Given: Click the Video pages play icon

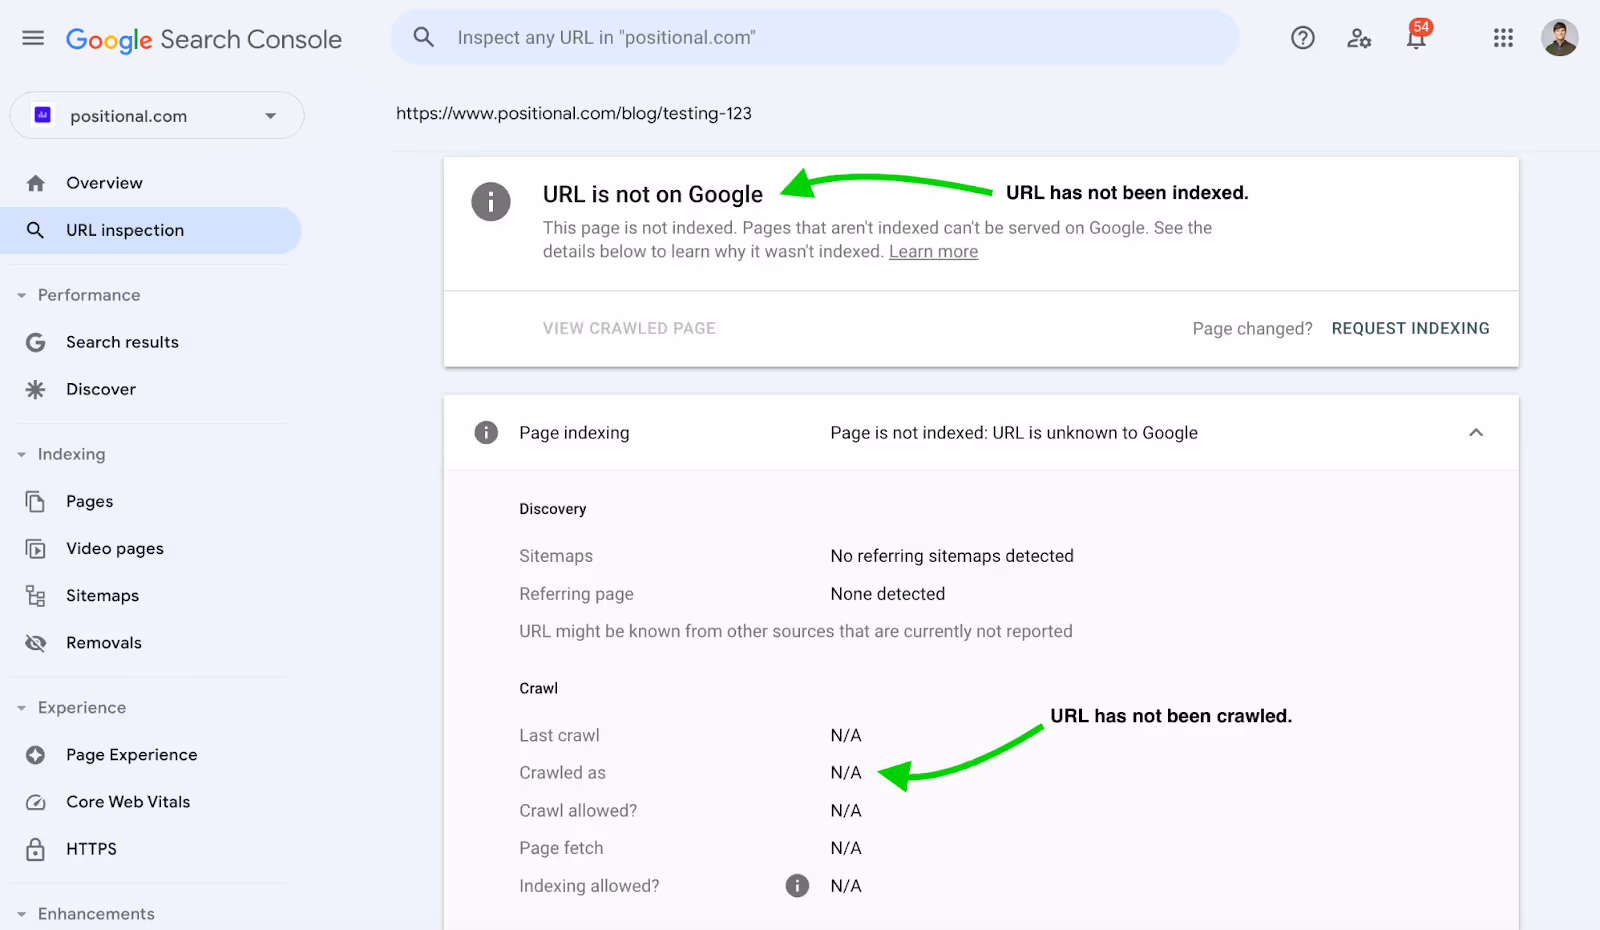Looking at the screenshot, I should coord(36,549).
